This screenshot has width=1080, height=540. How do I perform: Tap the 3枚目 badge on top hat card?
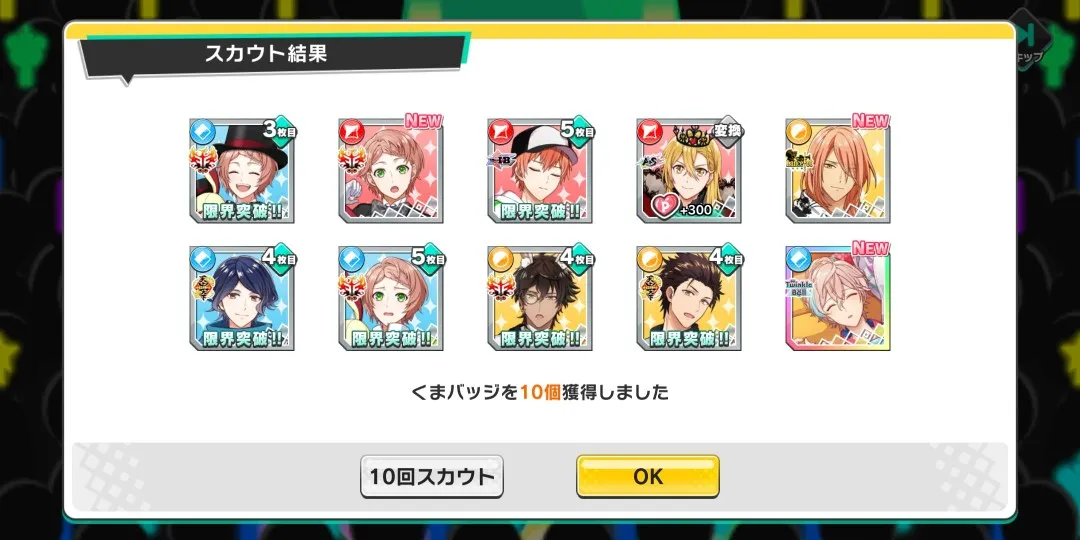point(279,129)
